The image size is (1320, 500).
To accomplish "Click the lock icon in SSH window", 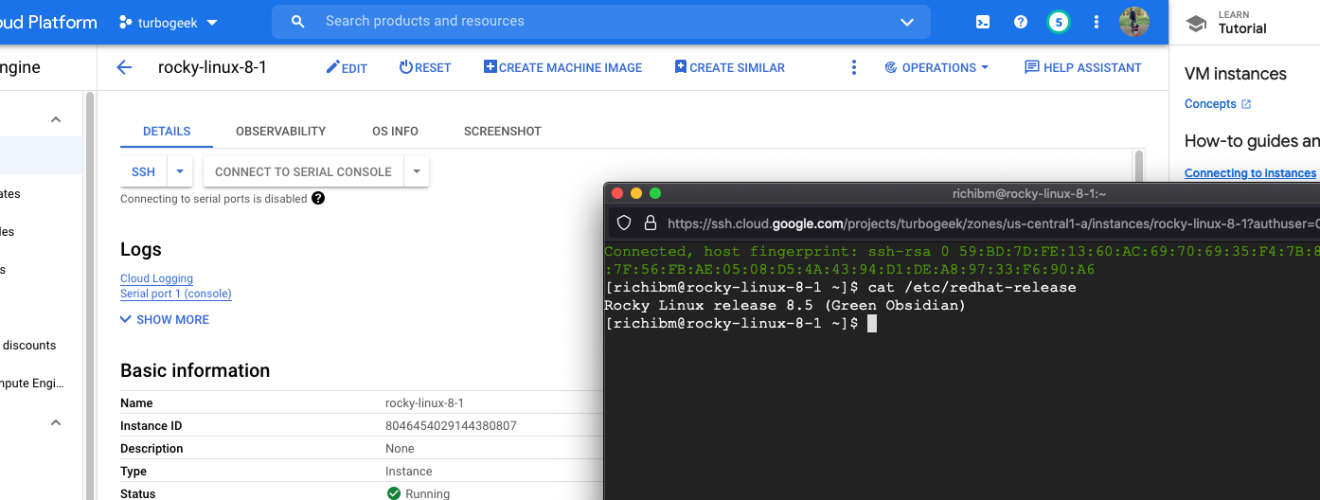I will click(650, 224).
